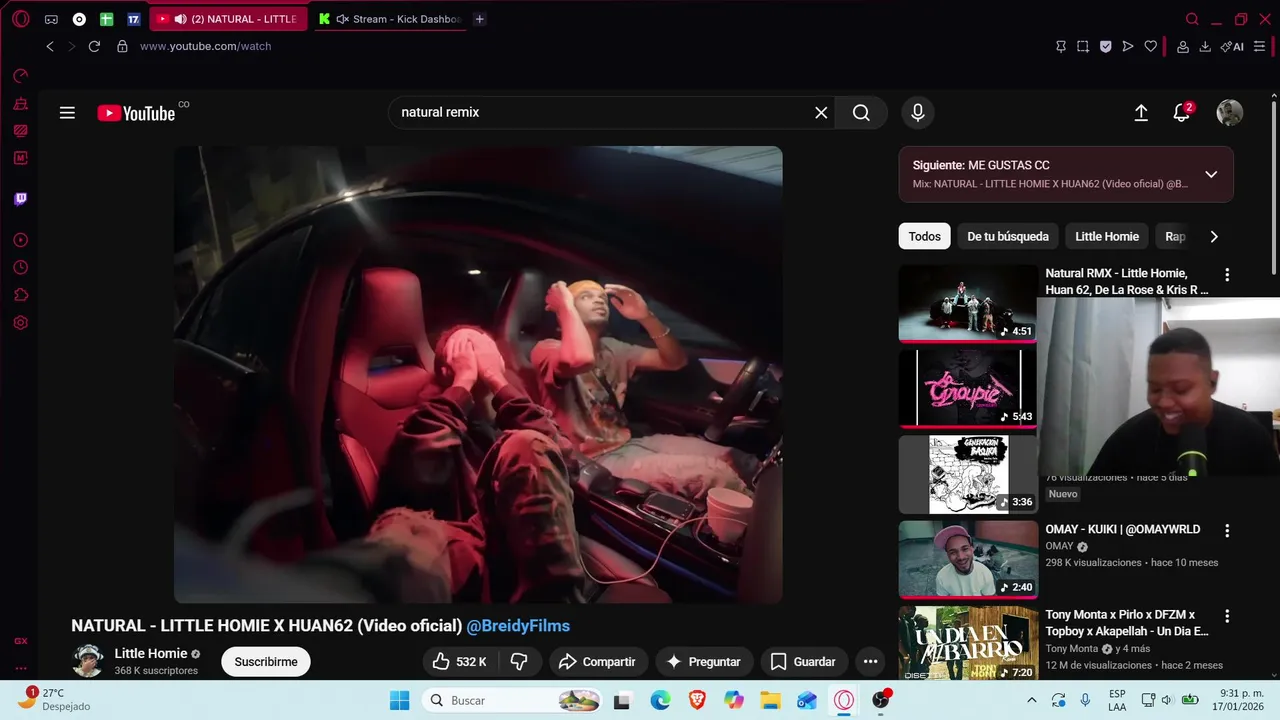Clear the YouTube search text
The height and width of the screenshot is (720, 1280).
[x=821, y=113]
